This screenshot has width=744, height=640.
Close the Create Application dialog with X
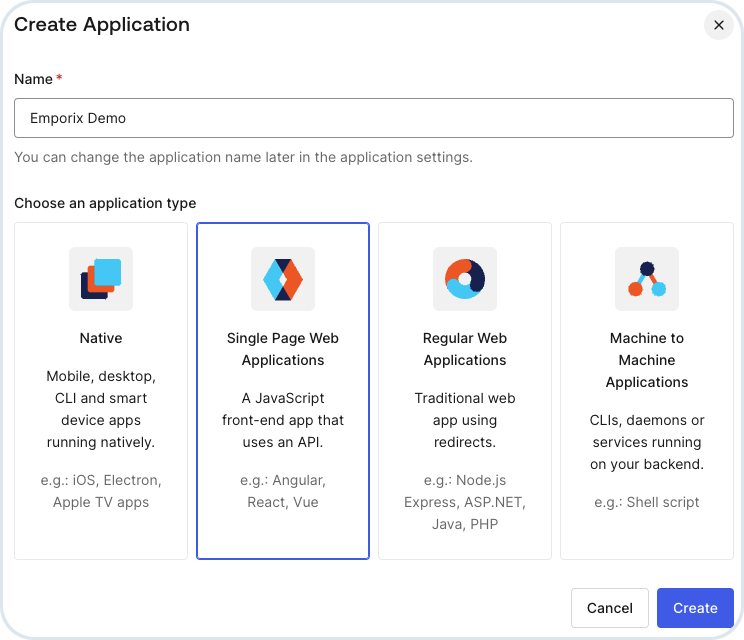pyautogui.click(x=718, y=25)
